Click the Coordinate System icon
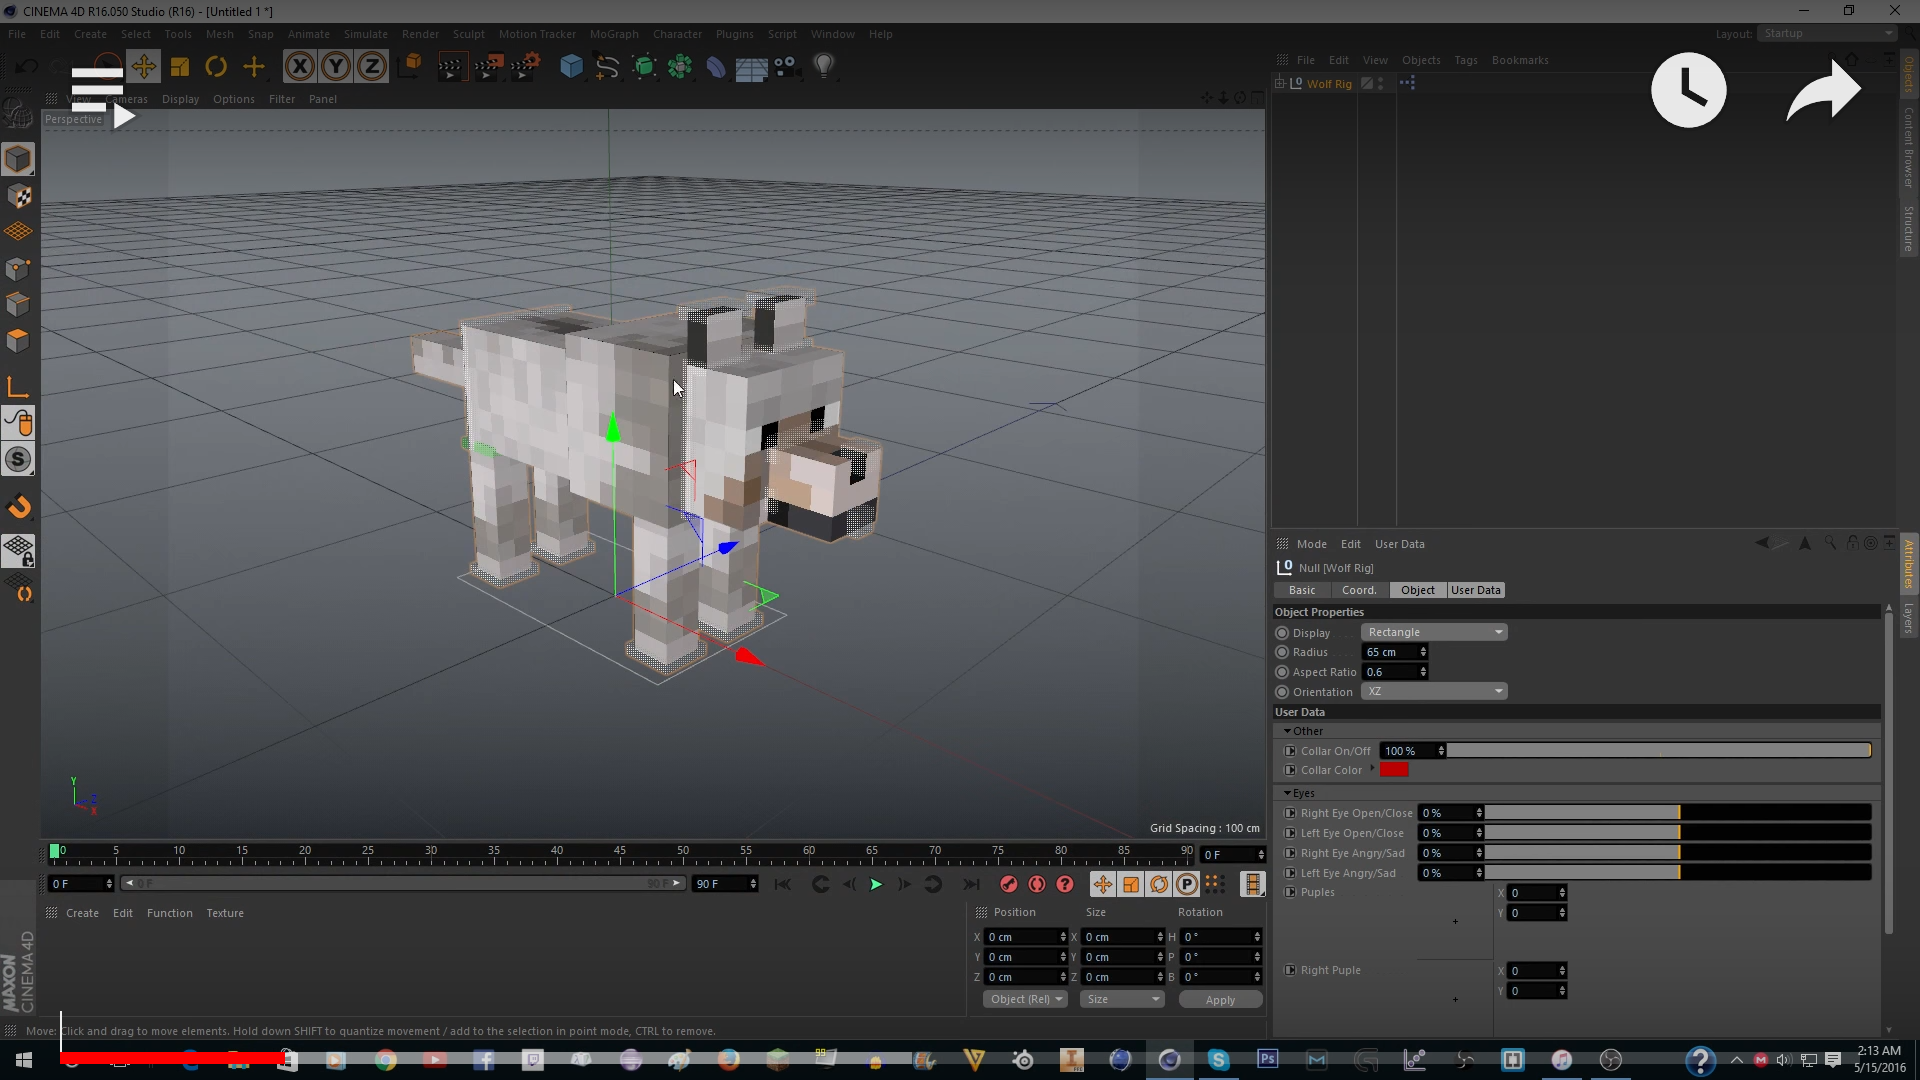This screenshot has height=1080, width=1920. [x=411, y=67]
